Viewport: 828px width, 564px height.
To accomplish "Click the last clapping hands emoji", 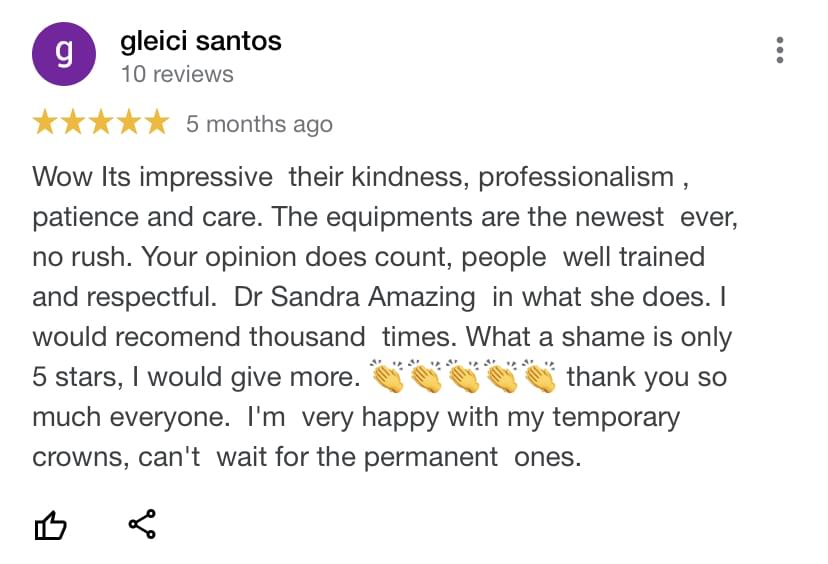I will point(538,376).
